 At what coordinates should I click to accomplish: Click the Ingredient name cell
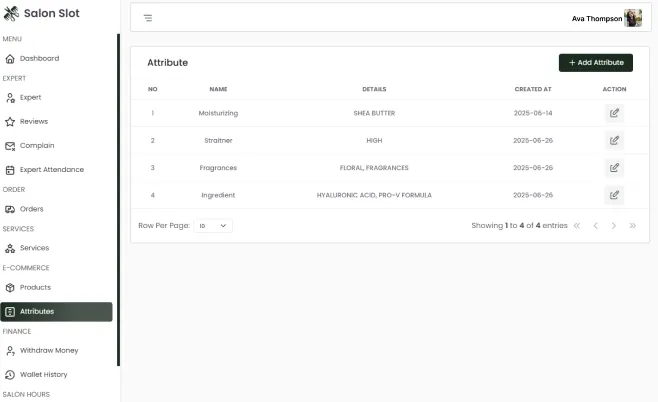(x=218, y=195)
